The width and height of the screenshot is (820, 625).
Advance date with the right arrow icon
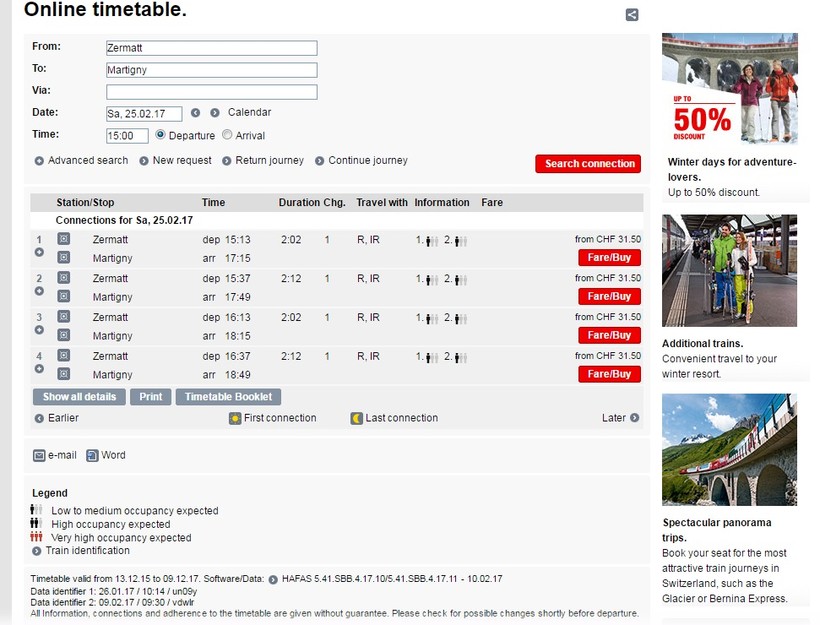tap(215, 113)
